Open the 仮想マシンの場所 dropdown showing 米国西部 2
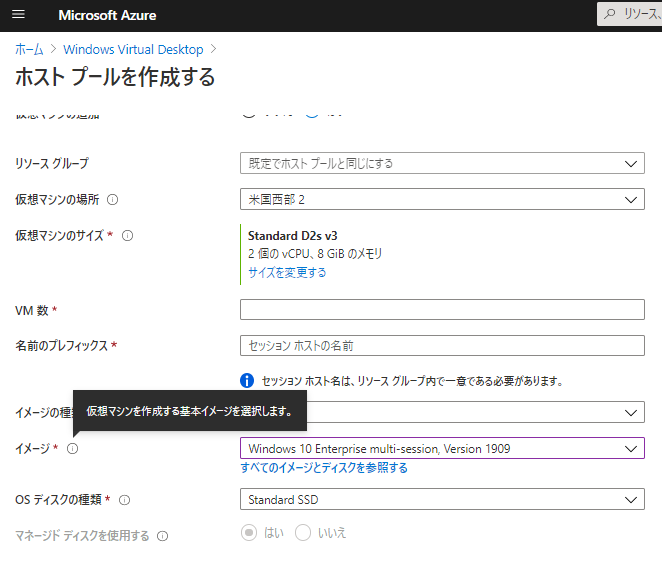 (x=442, y=199)
